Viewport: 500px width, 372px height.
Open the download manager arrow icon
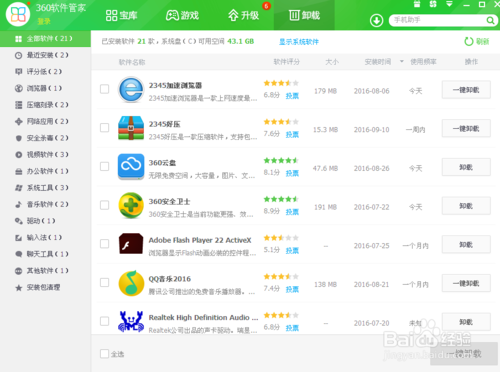[x=376, y=21]
